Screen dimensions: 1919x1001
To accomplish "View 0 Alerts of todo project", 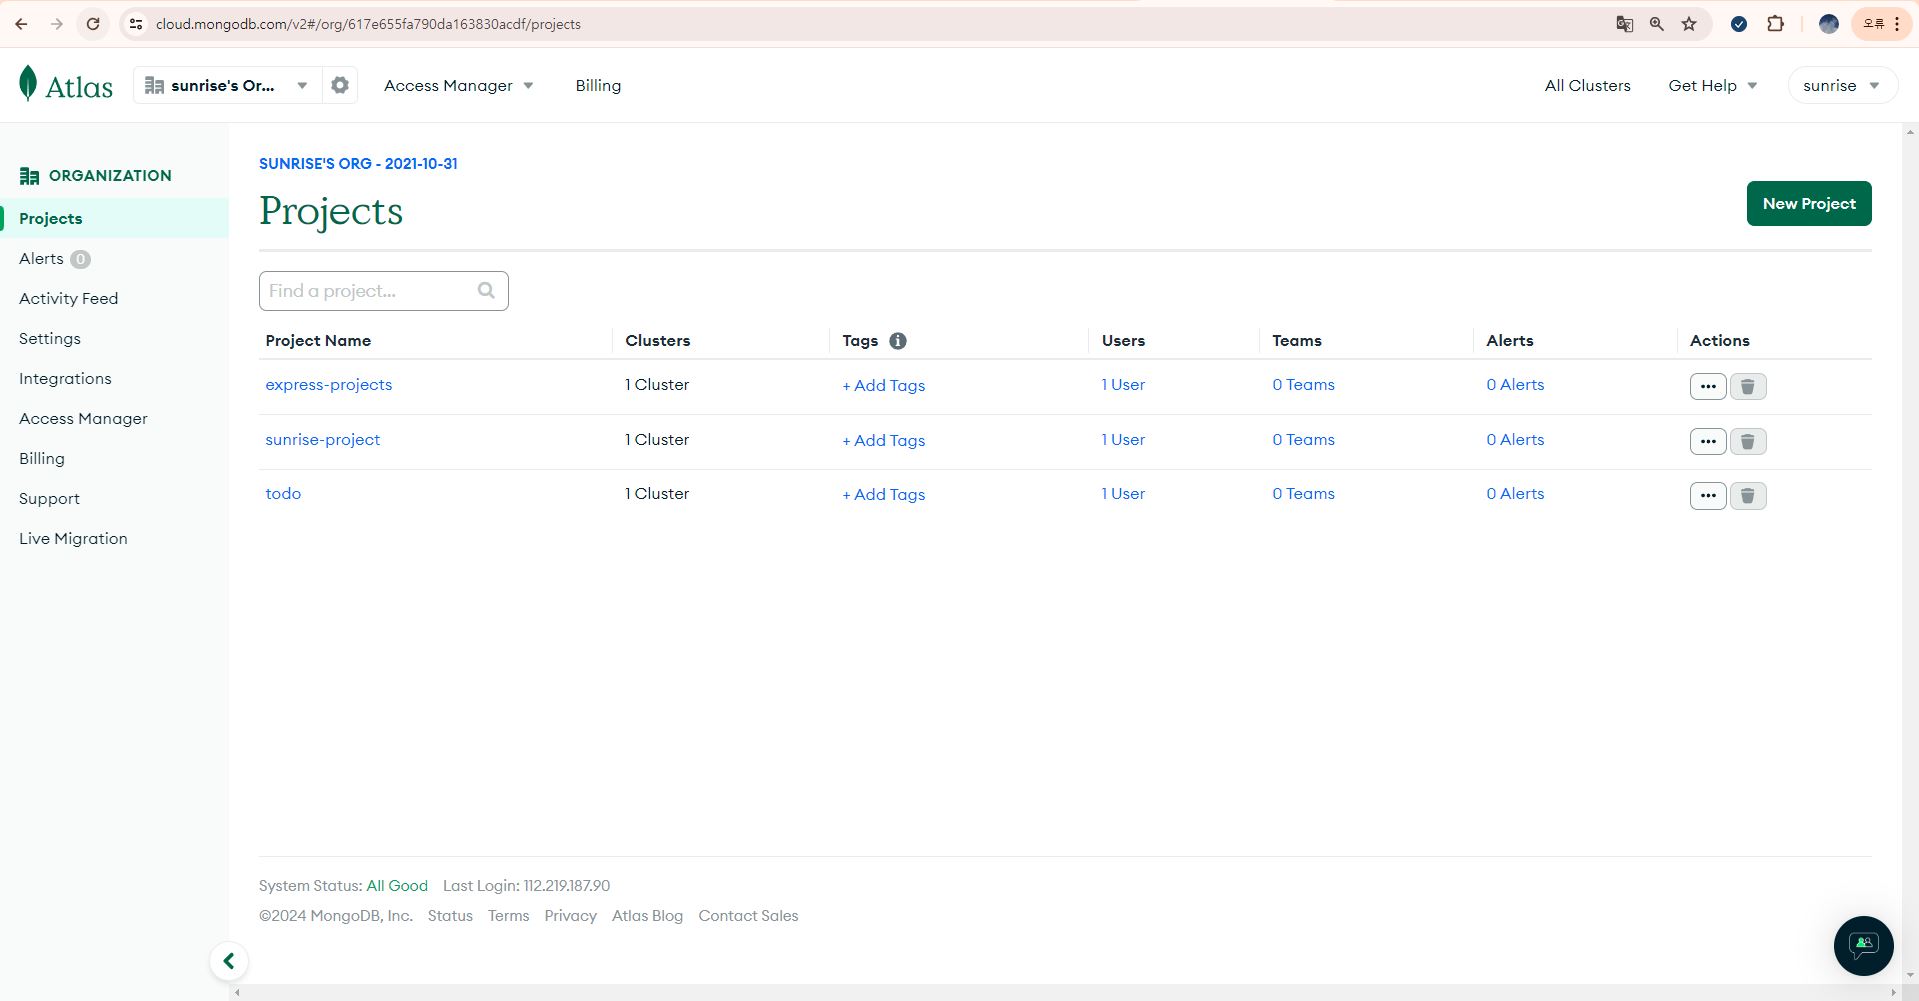I will point(1515,494).
